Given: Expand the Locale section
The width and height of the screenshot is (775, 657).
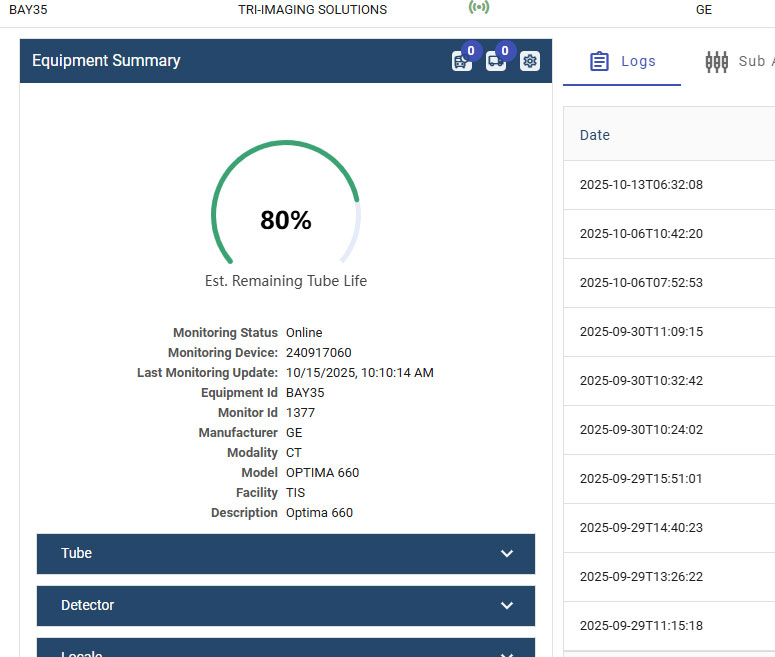Looking at the screenshot, I should pyautogui.click(x=285, y=650).
